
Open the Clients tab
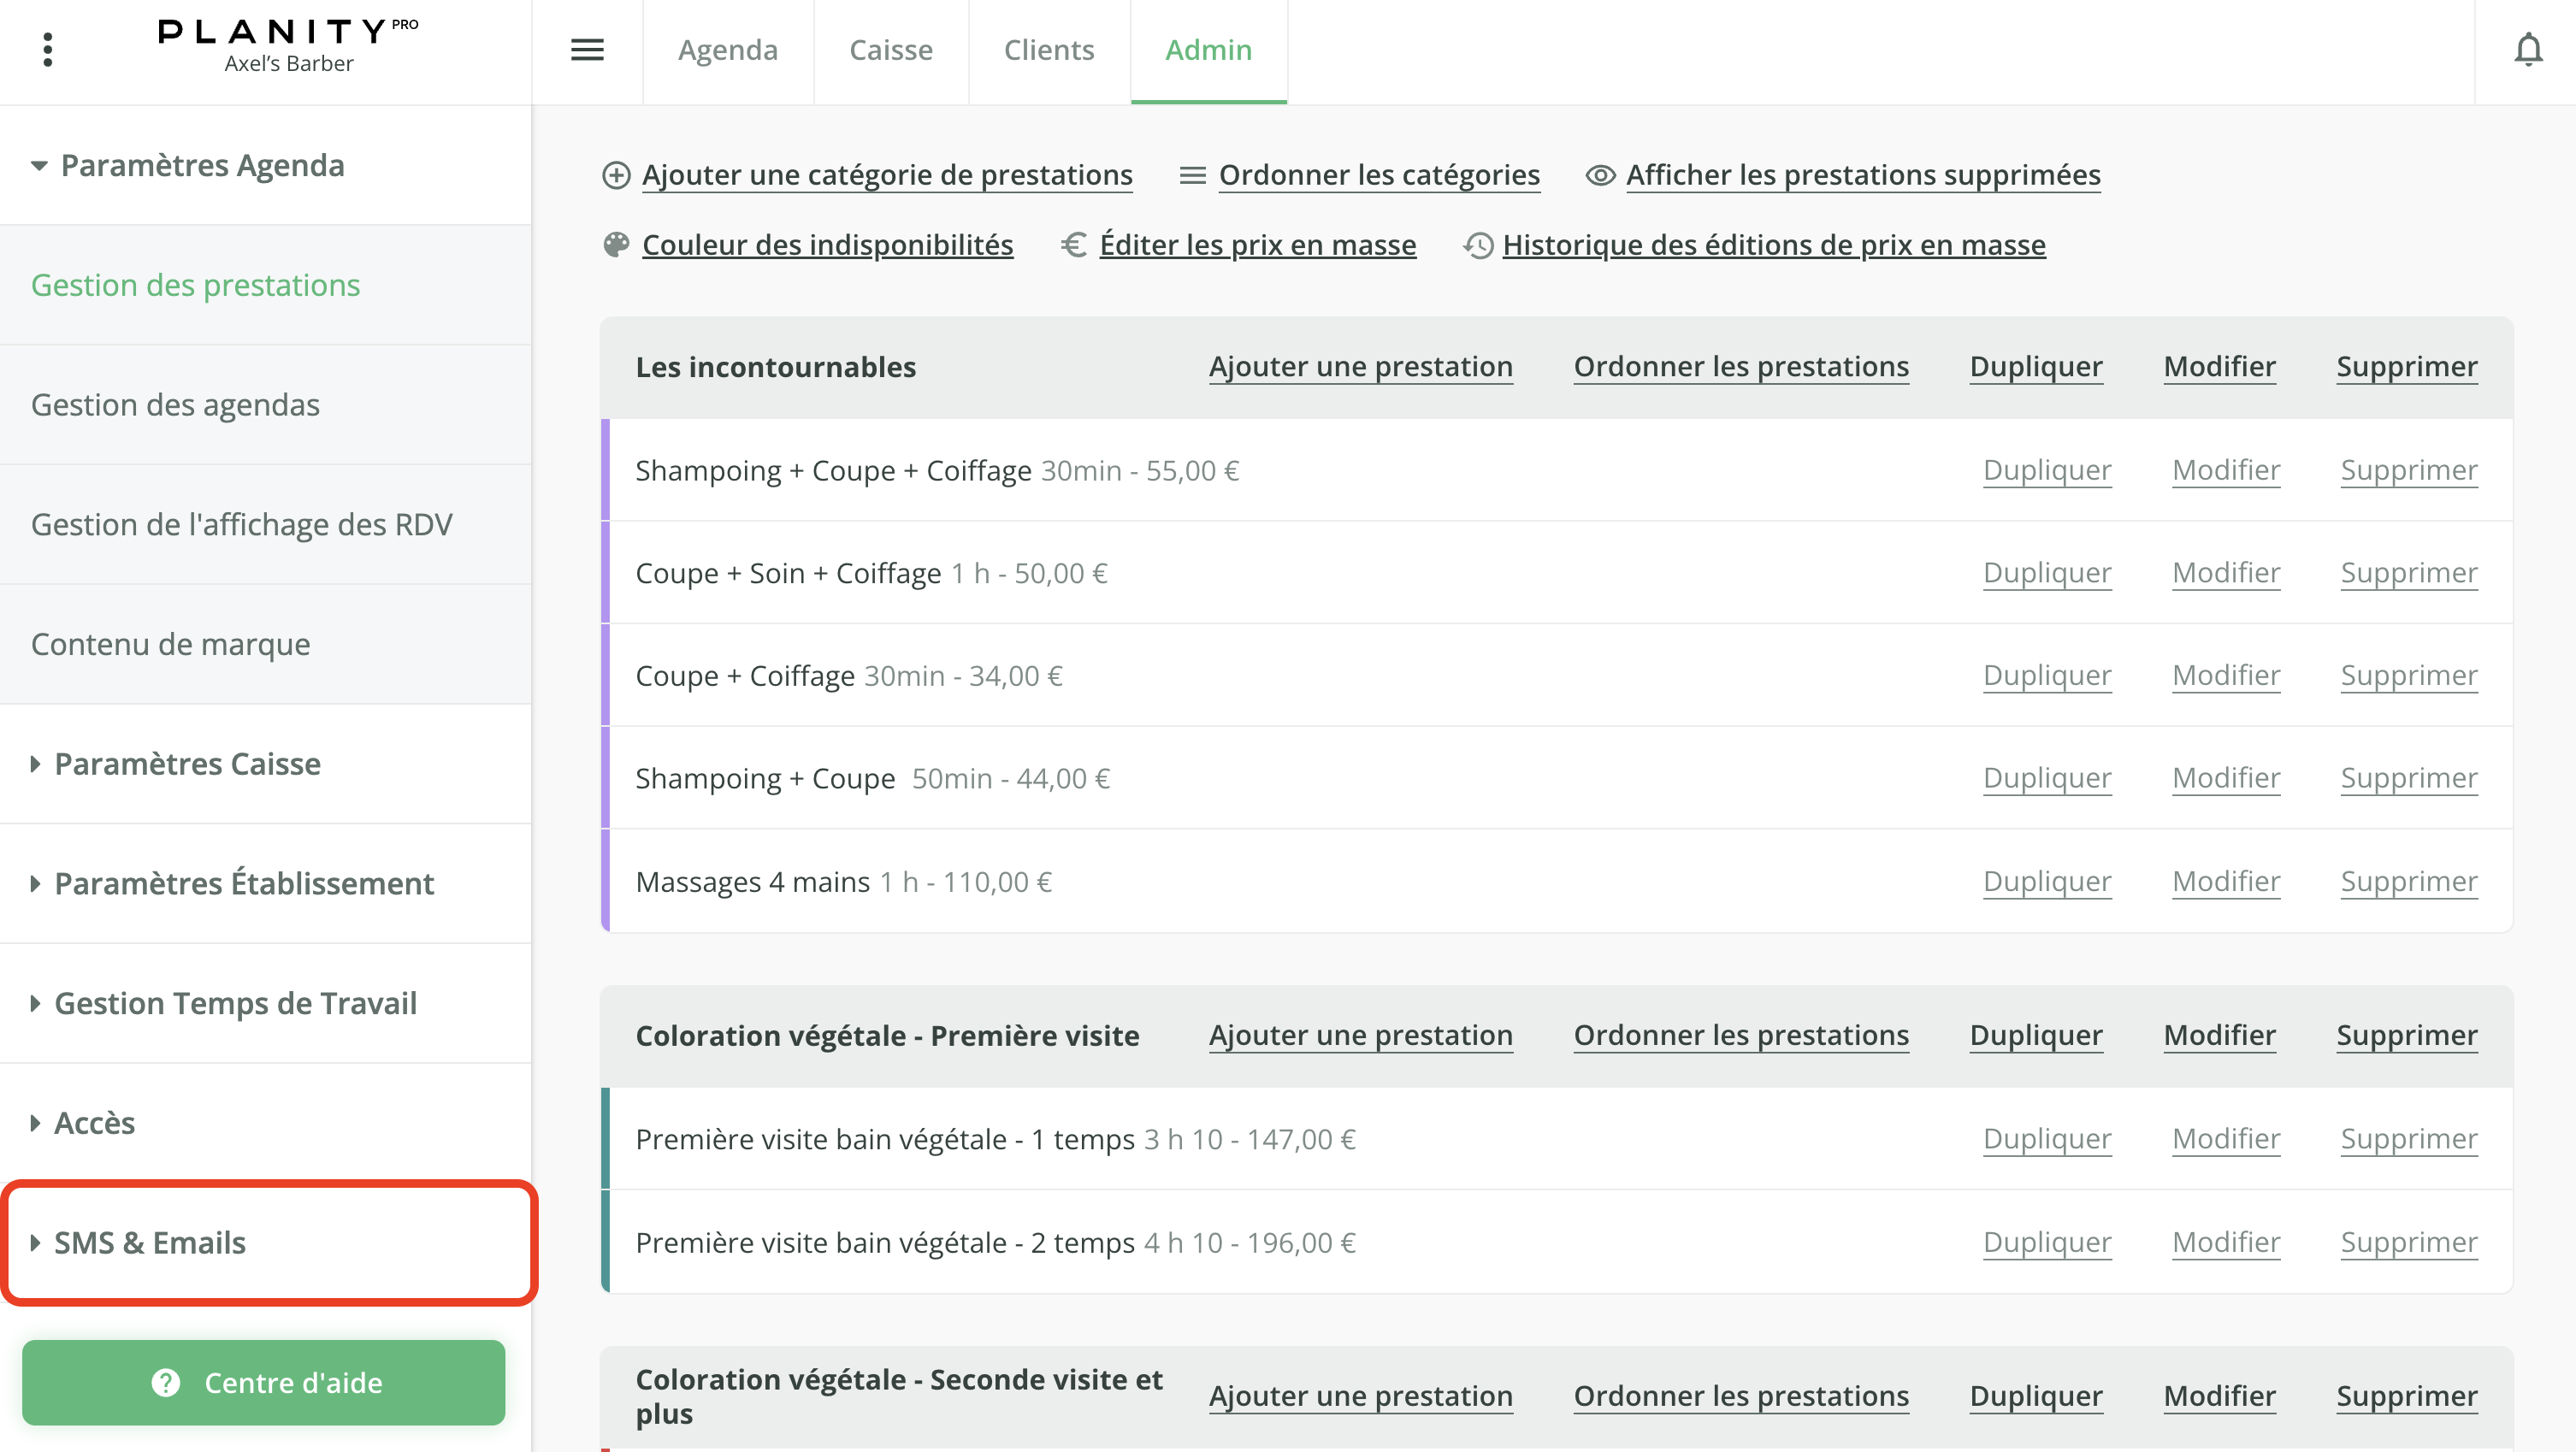tap(1048, 50)
